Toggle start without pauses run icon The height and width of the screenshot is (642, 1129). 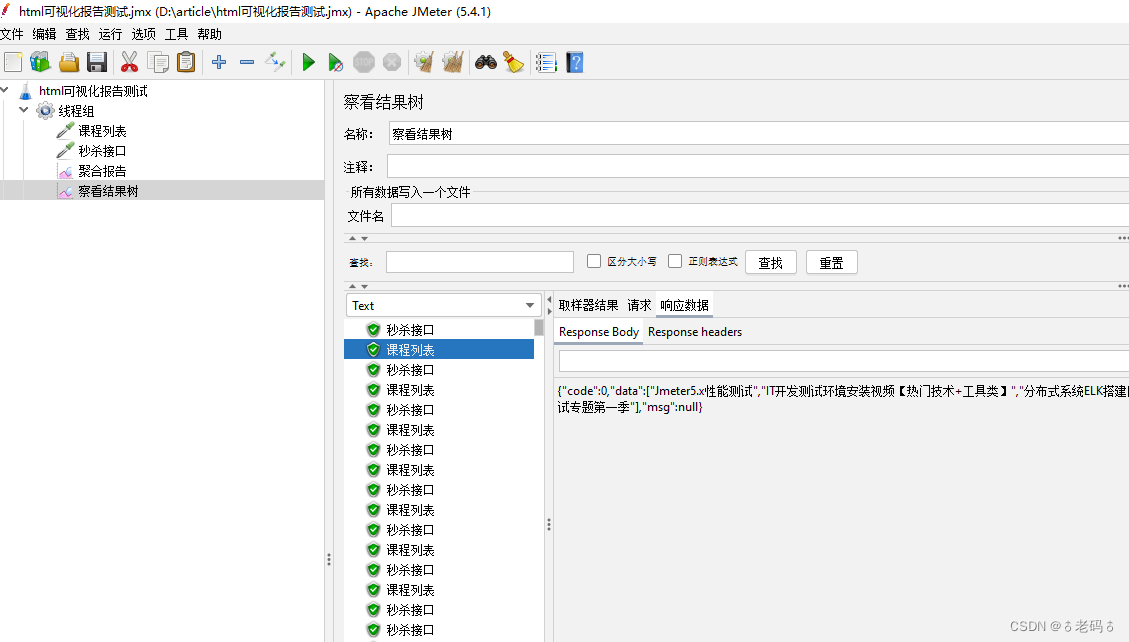click(x=335, y=61)
